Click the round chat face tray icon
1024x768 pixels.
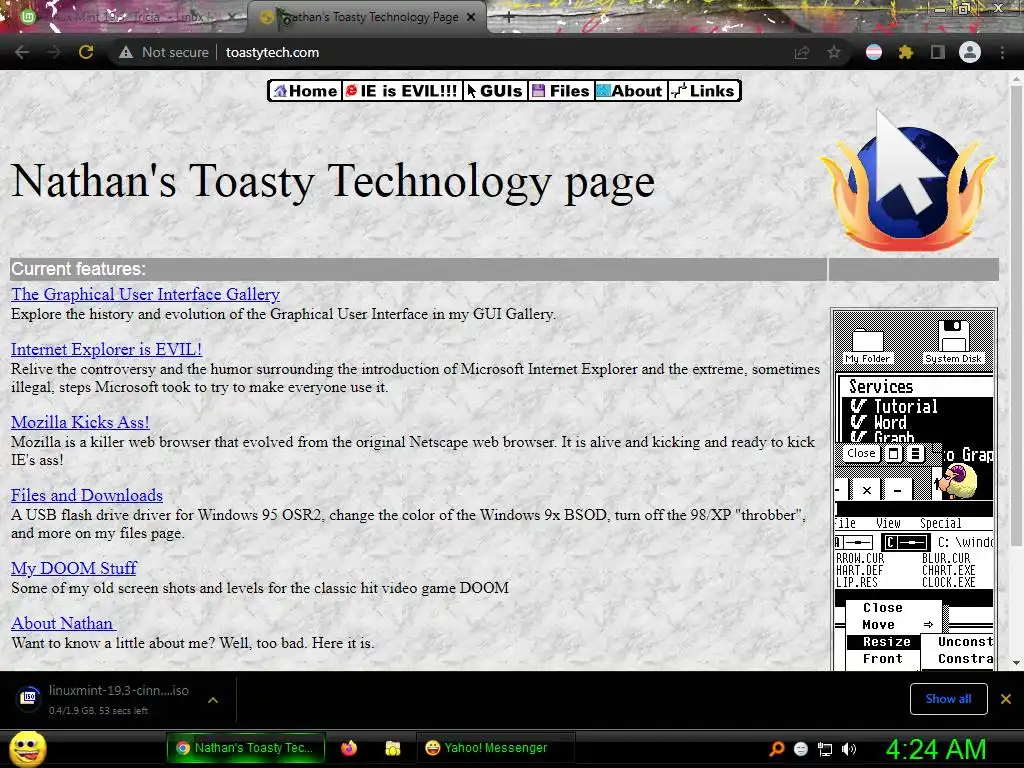pyautogui.click(x=801, y=749)
